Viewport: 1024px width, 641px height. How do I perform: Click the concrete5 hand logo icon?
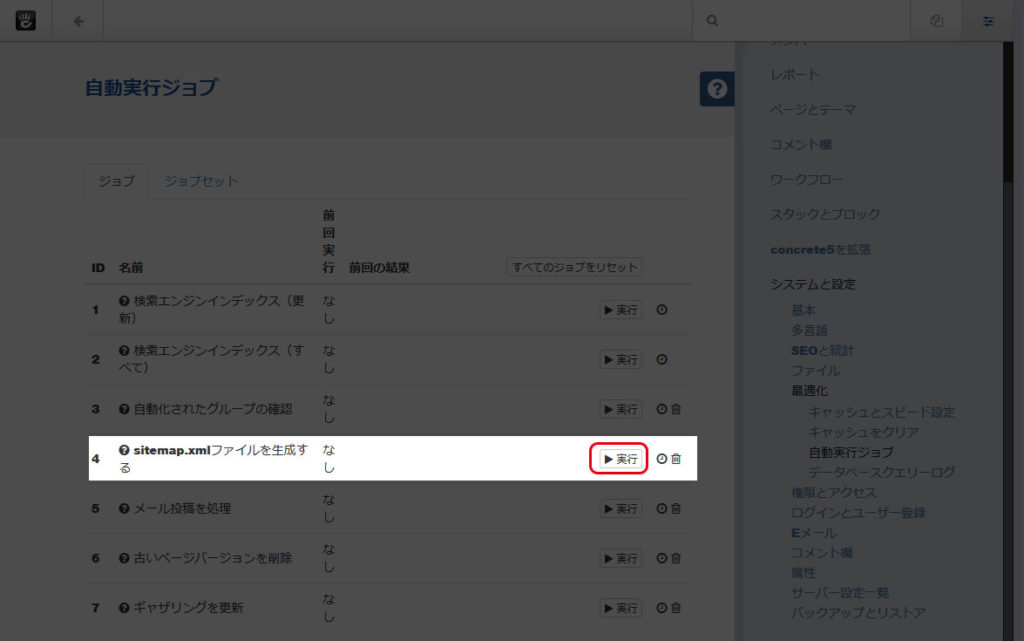[x=25, y=21]
